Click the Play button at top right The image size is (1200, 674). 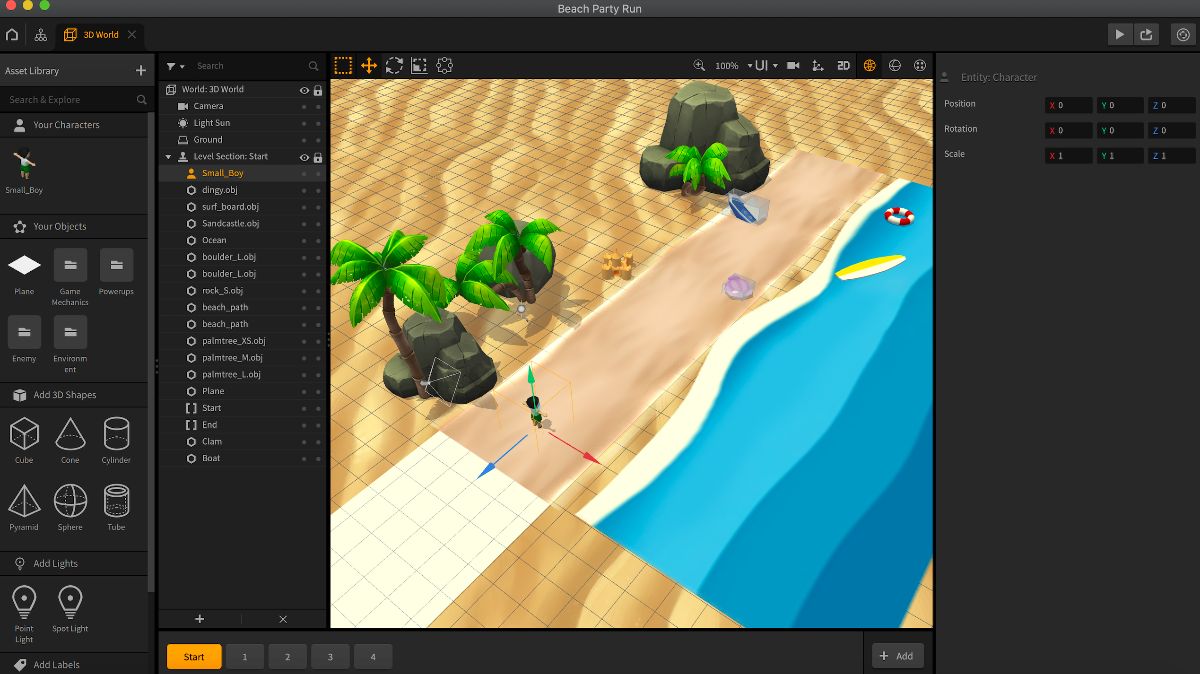[1119, 34]
